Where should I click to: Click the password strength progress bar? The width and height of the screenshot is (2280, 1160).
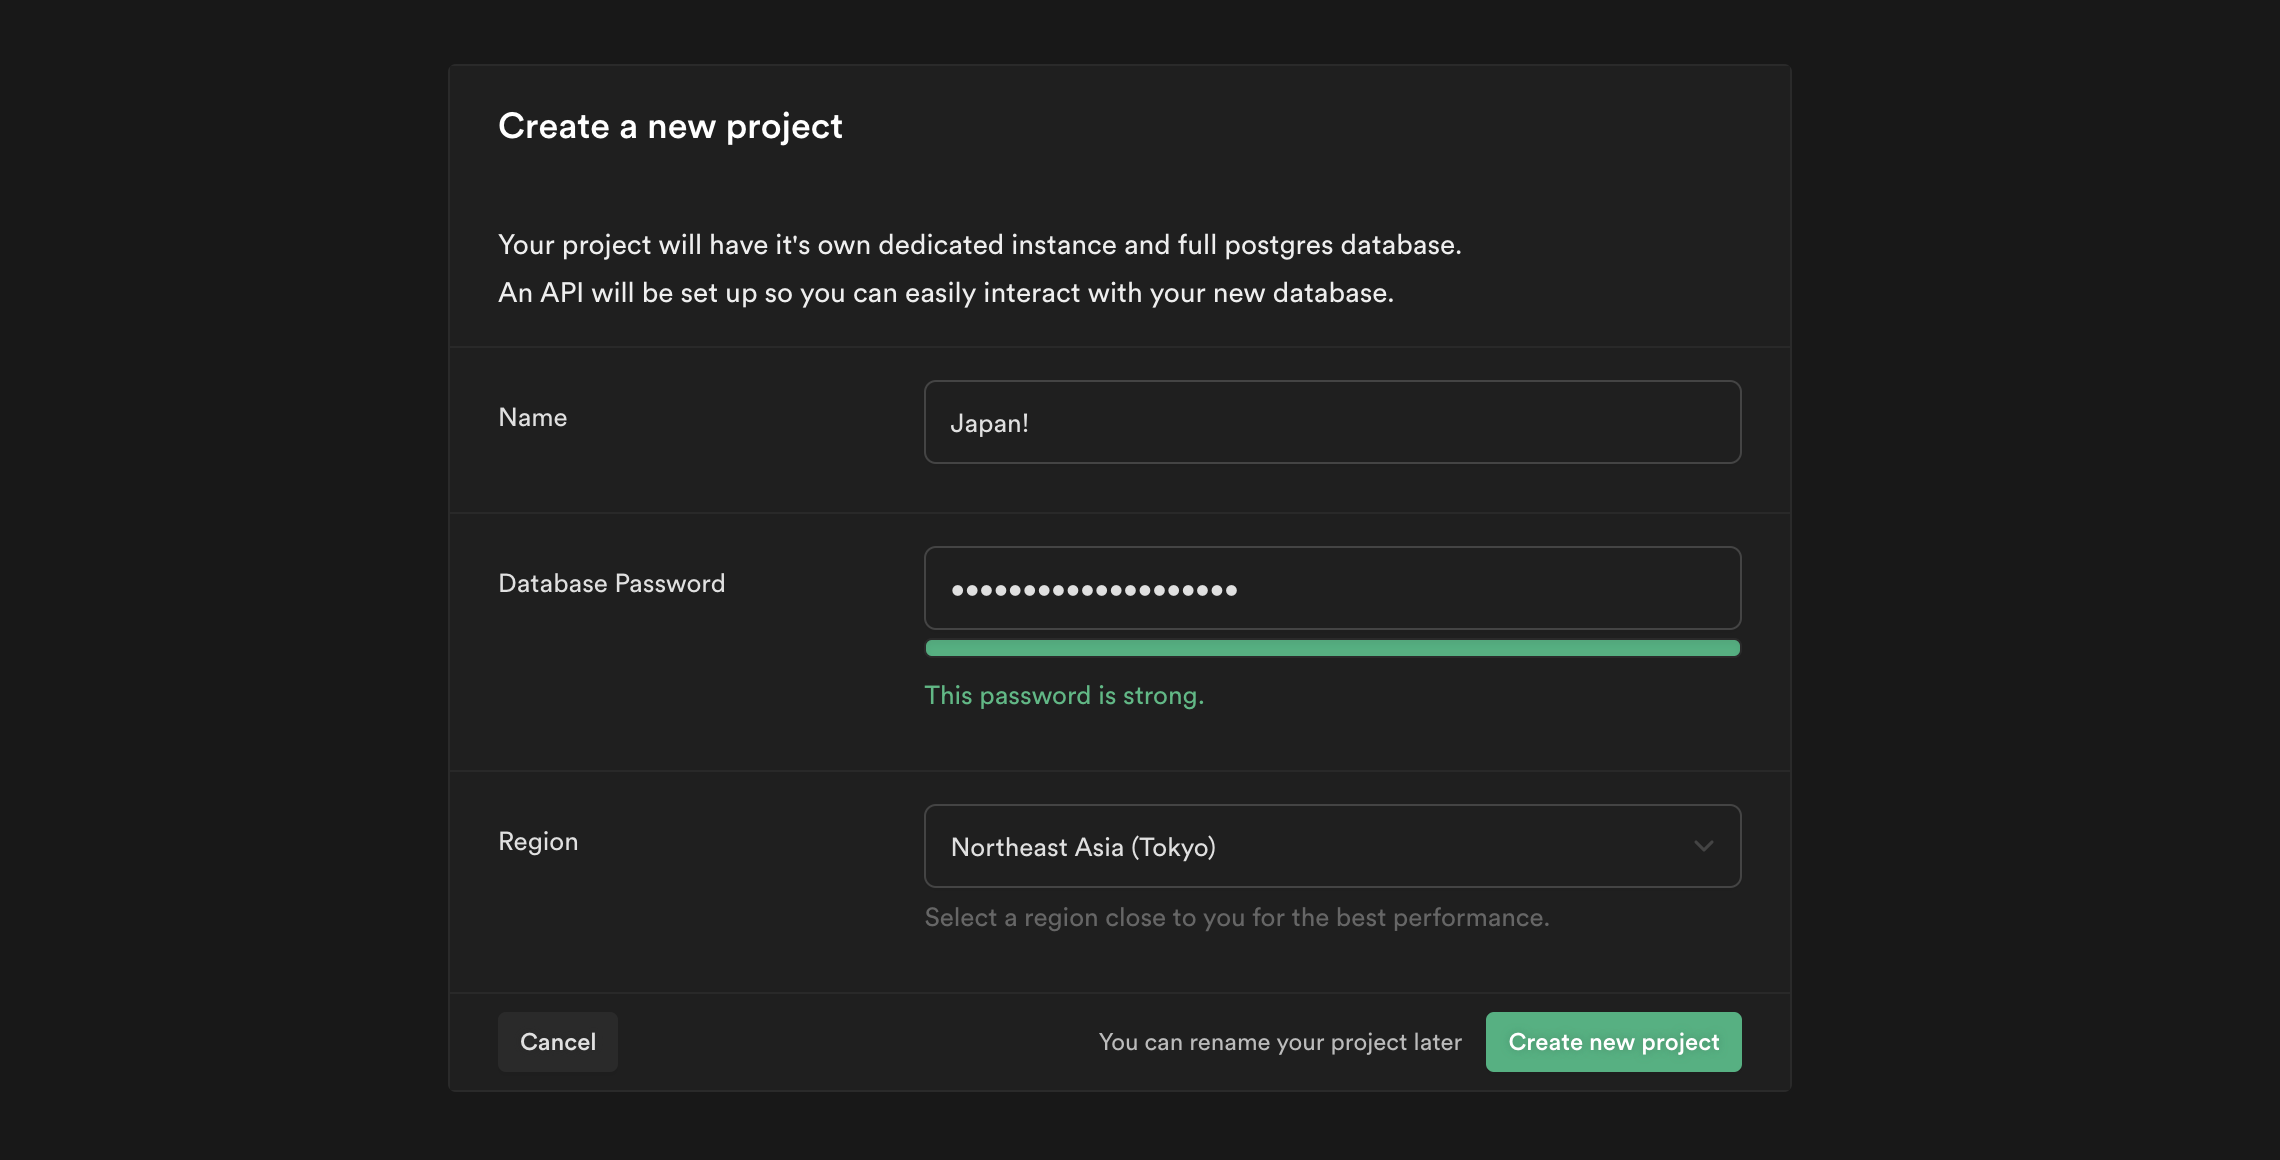(x=1332, y=647)
